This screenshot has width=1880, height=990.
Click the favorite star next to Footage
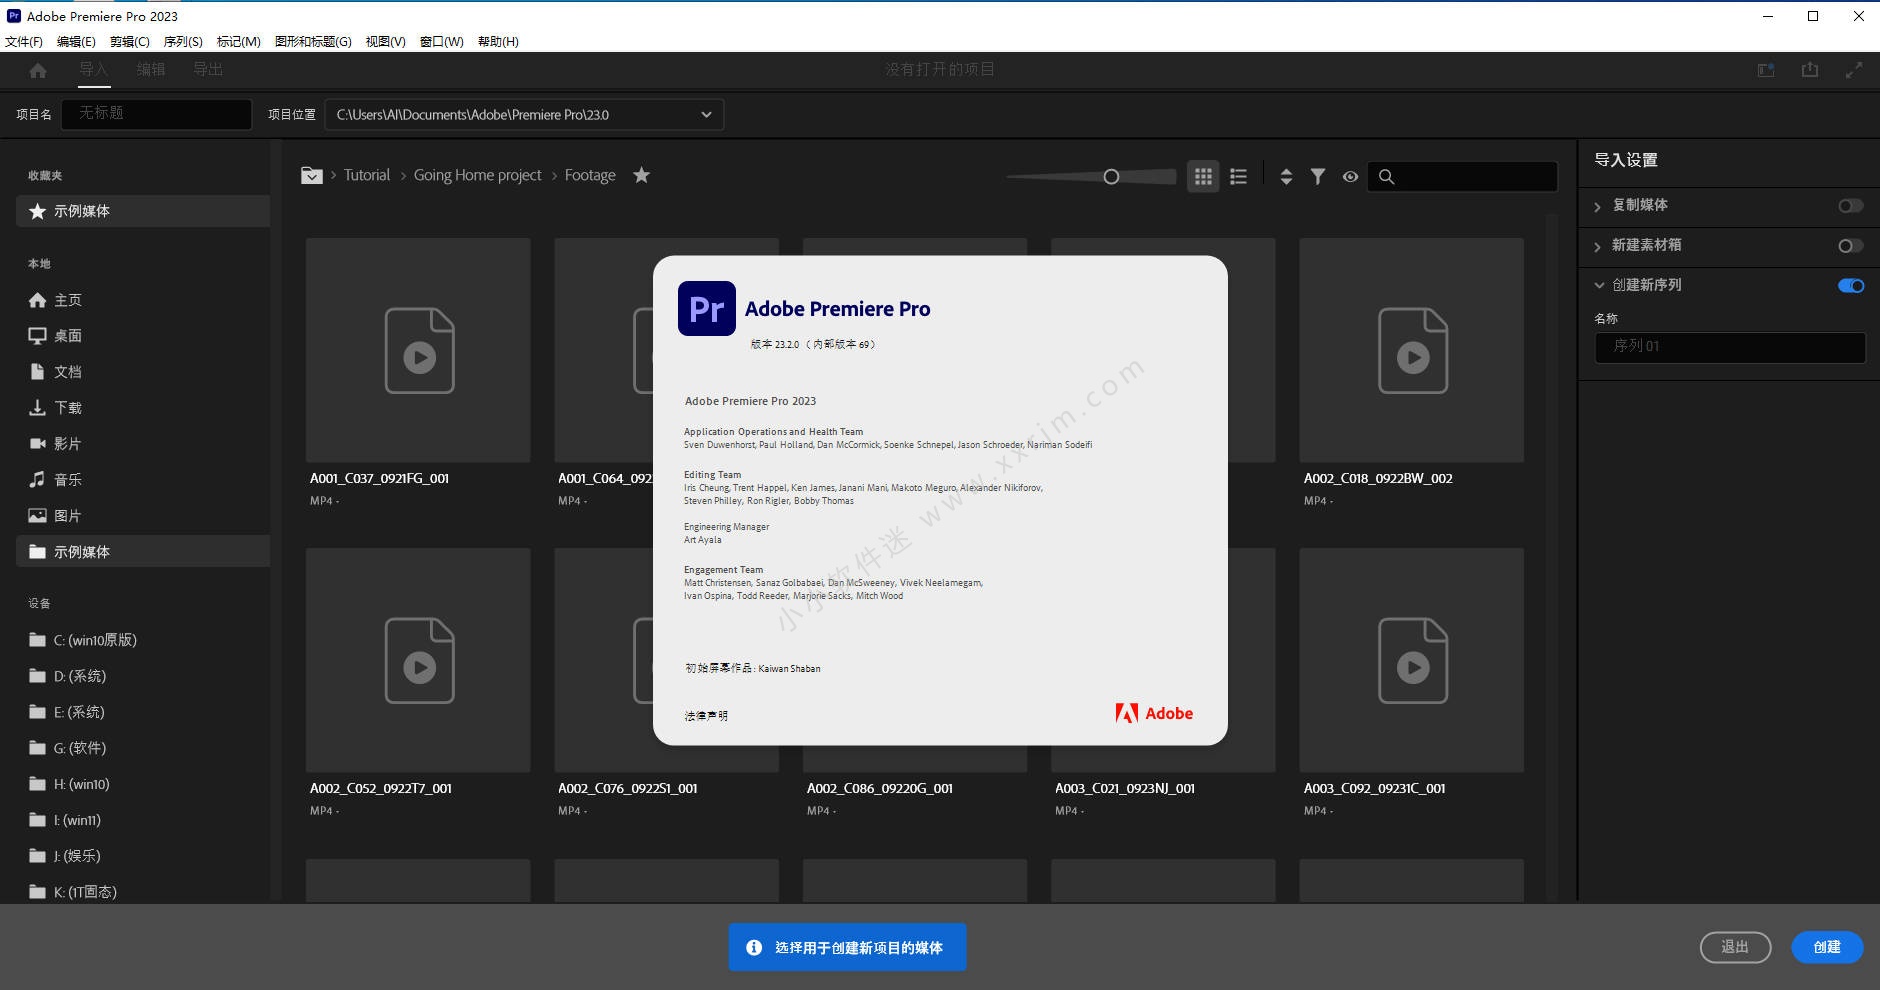pyautogui.click(x=642, y=175)
